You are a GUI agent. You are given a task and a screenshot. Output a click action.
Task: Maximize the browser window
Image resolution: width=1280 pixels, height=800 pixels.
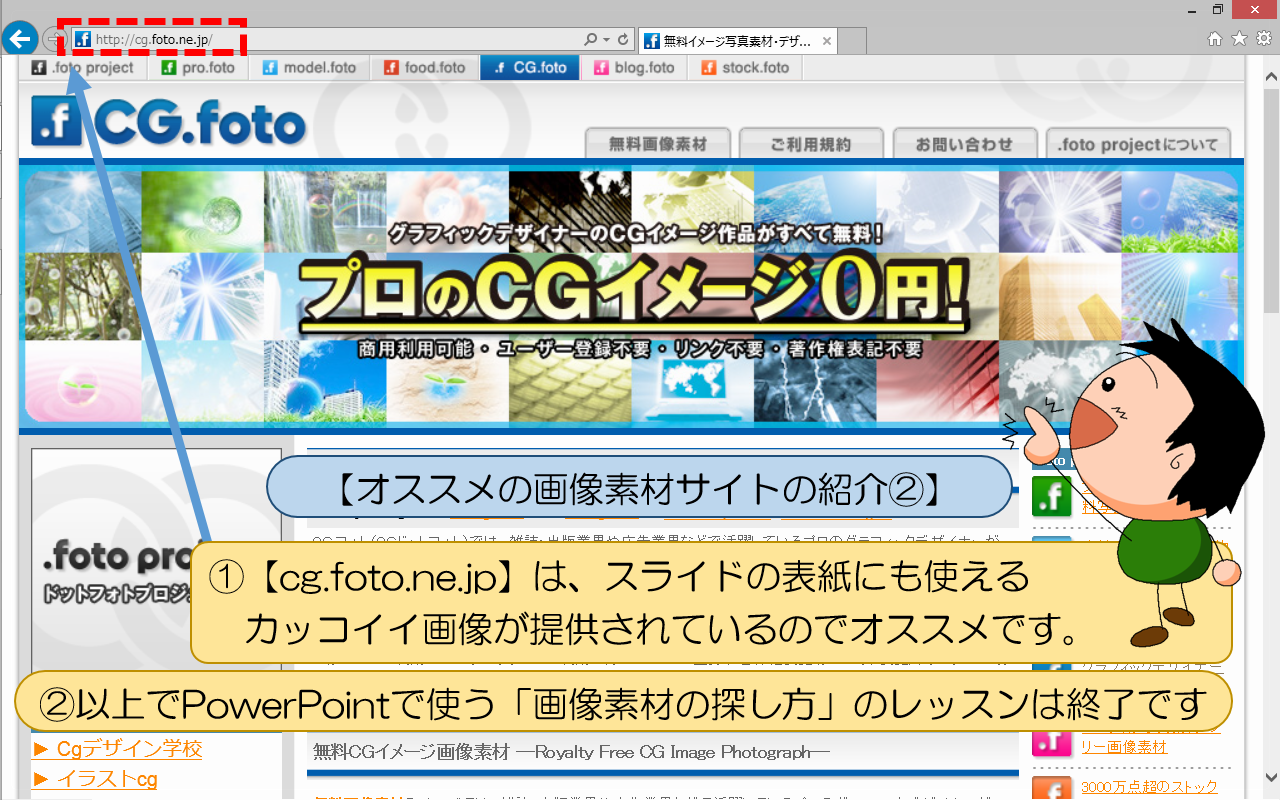tap(1217, 9)
